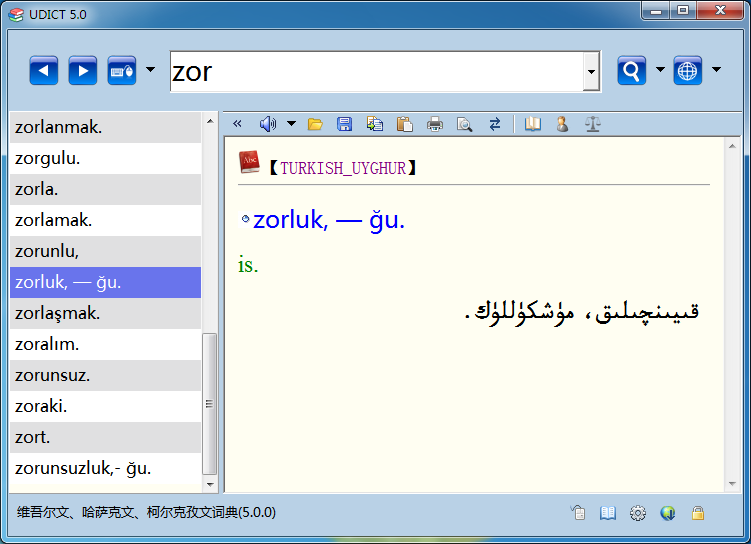Click the balance scales icon in toolbar
Viewport: 751px width, 544px height.
(x=593, y=124)
